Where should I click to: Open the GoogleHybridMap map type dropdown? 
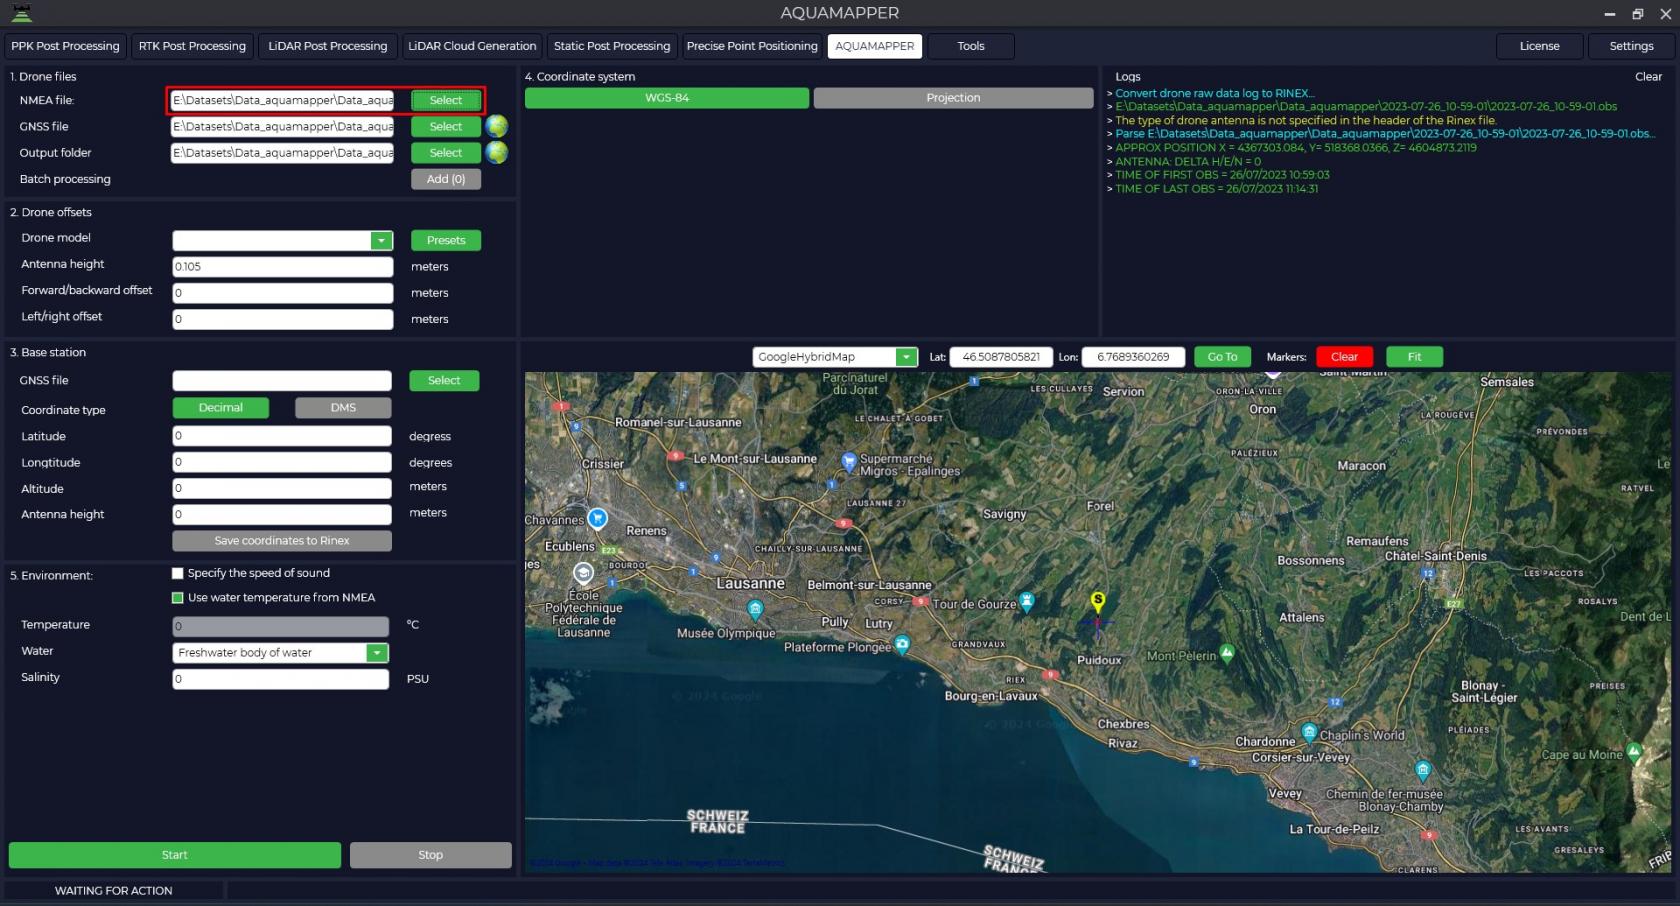[906, 357]
